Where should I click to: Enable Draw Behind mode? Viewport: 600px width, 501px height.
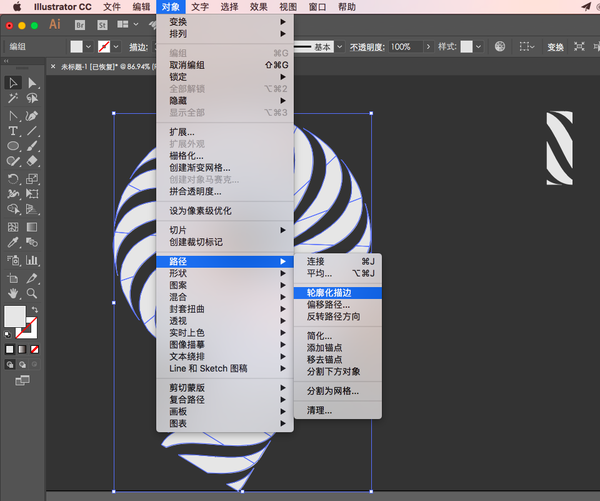pos(22,364)
